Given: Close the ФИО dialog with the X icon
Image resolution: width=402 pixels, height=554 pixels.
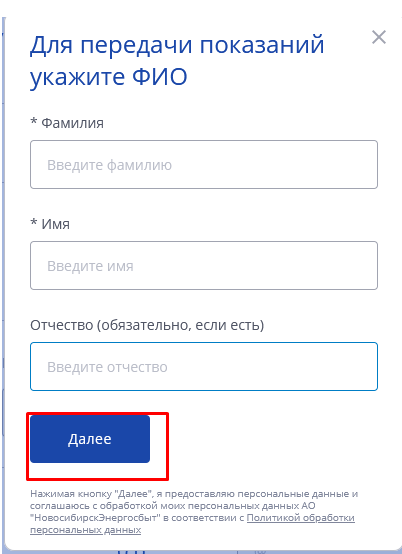Looking at the screenshot, I should (x=379, y=37).
